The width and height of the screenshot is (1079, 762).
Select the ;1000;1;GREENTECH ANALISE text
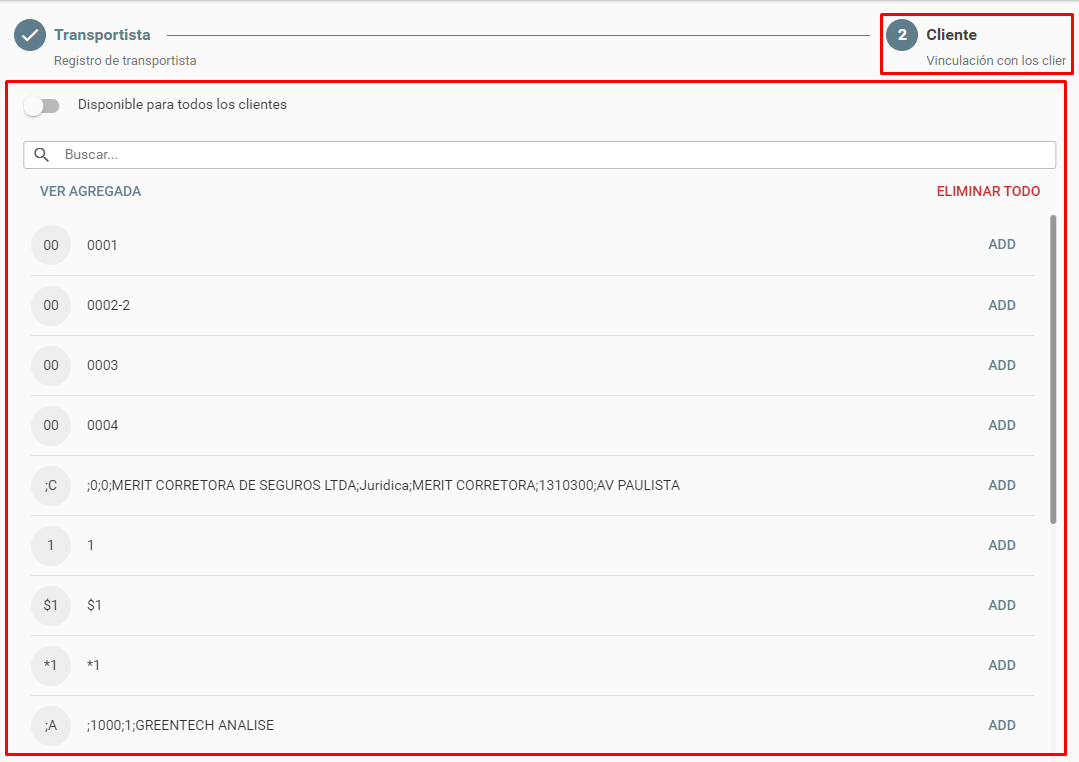tap(180, 725)
